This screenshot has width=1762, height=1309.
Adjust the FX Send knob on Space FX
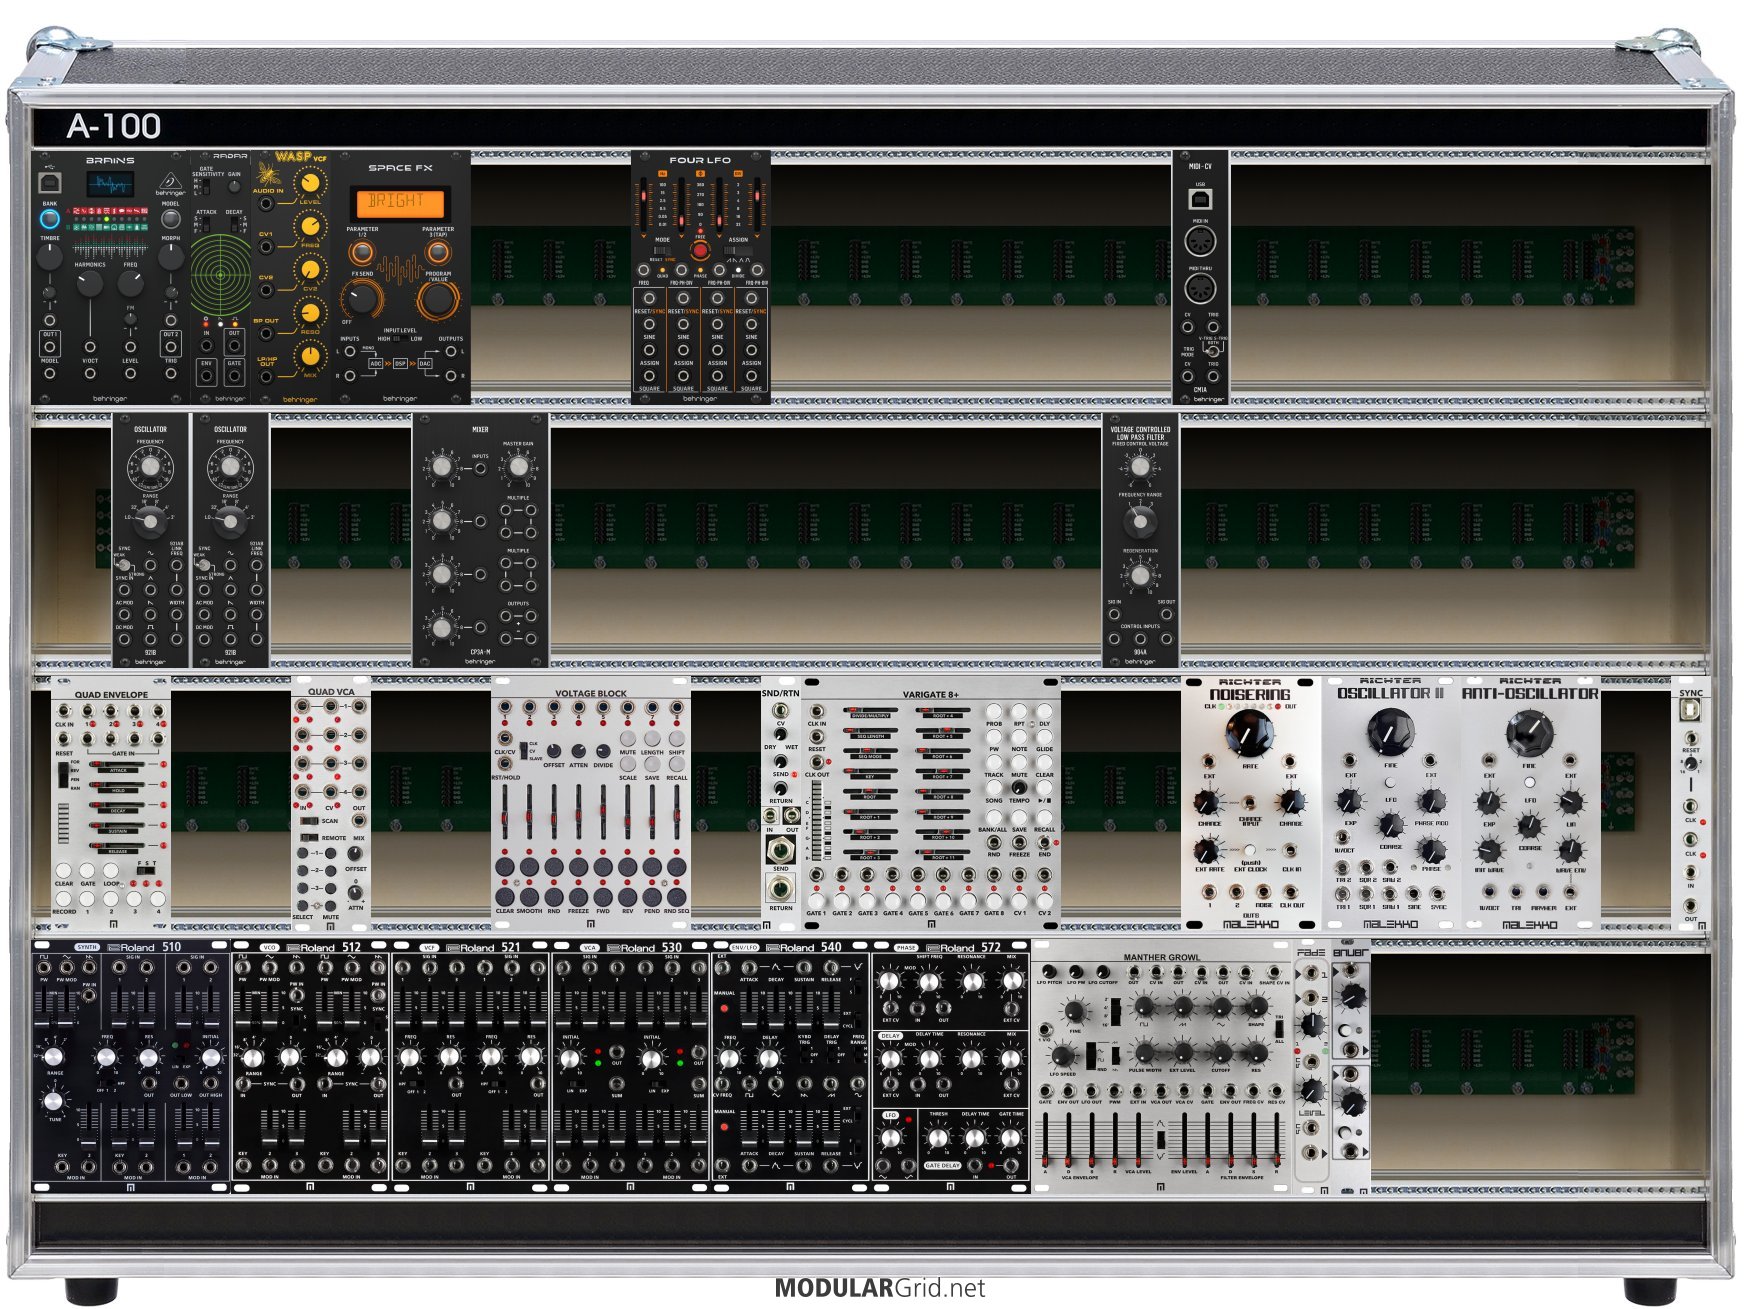(x=361, y=297)
